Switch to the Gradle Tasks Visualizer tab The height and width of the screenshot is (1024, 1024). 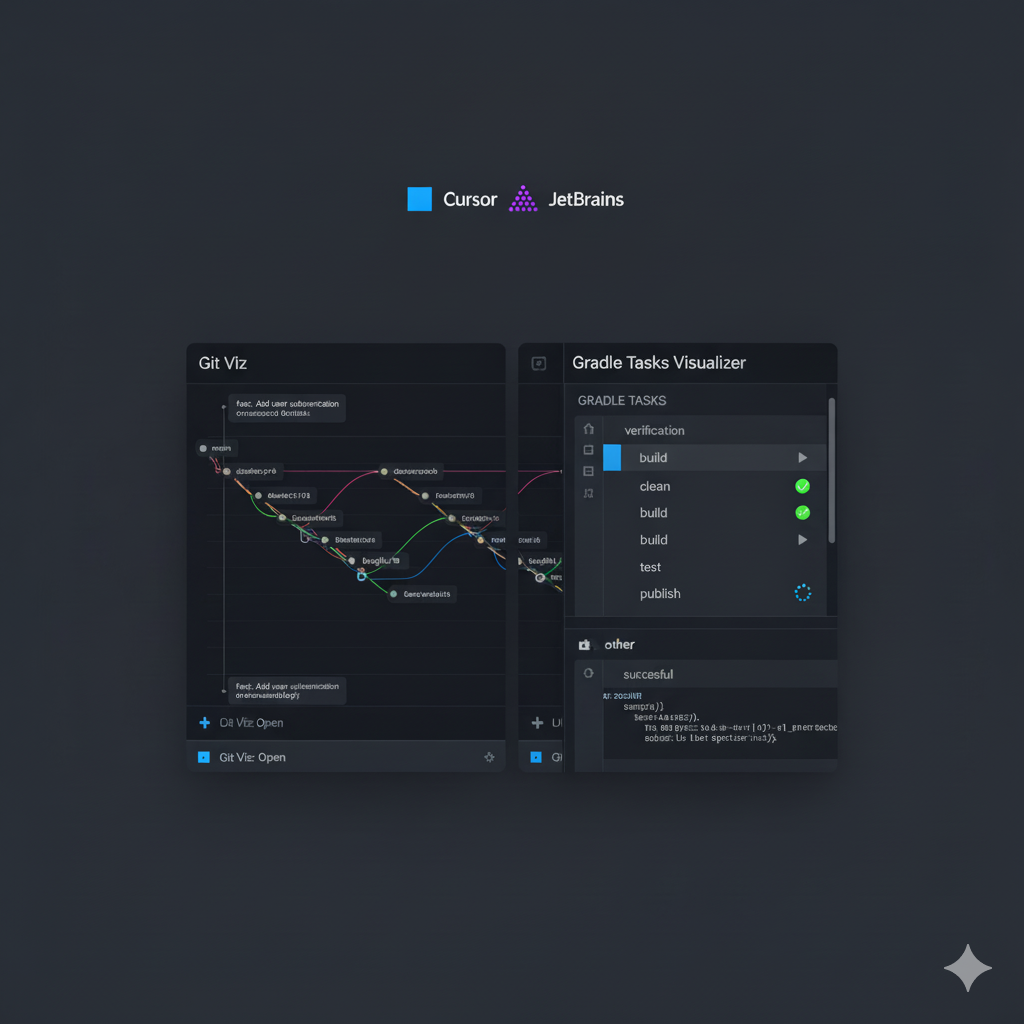(657, 363)
